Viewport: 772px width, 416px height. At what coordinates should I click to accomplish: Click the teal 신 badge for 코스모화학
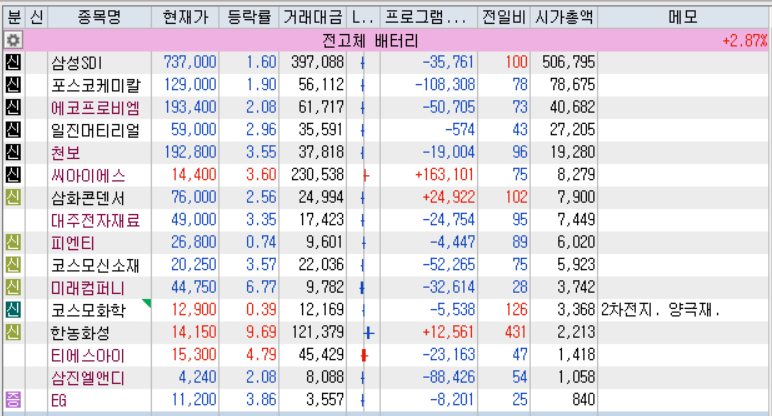[13, 310]
